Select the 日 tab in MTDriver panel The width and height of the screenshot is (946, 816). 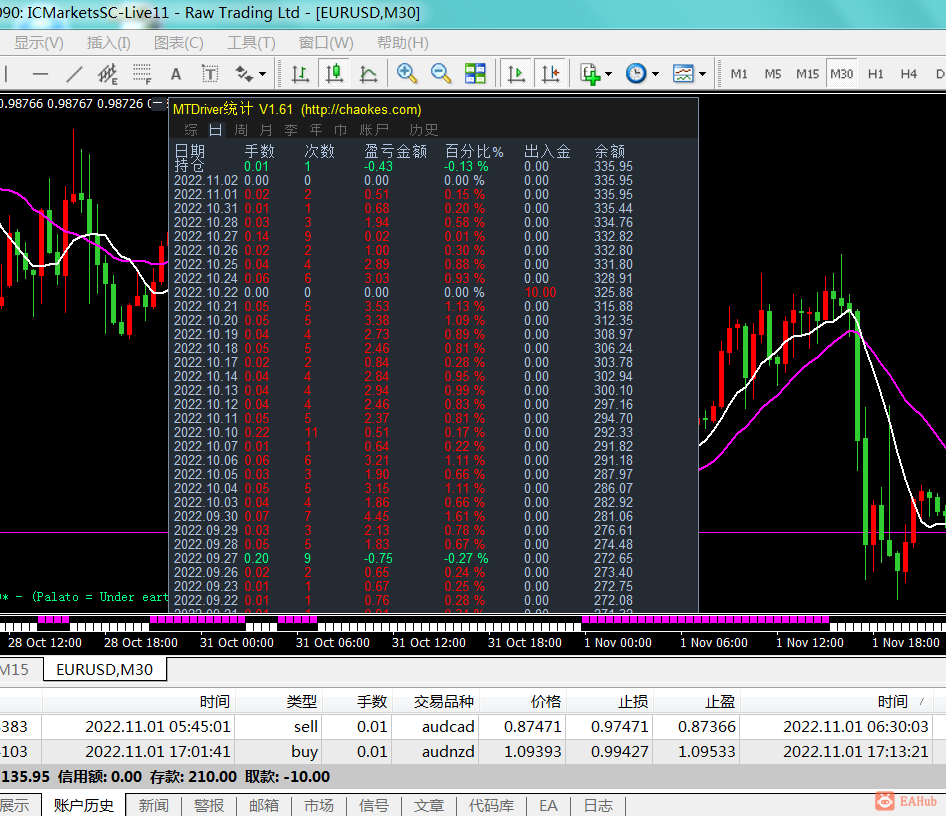pos(215,130)
